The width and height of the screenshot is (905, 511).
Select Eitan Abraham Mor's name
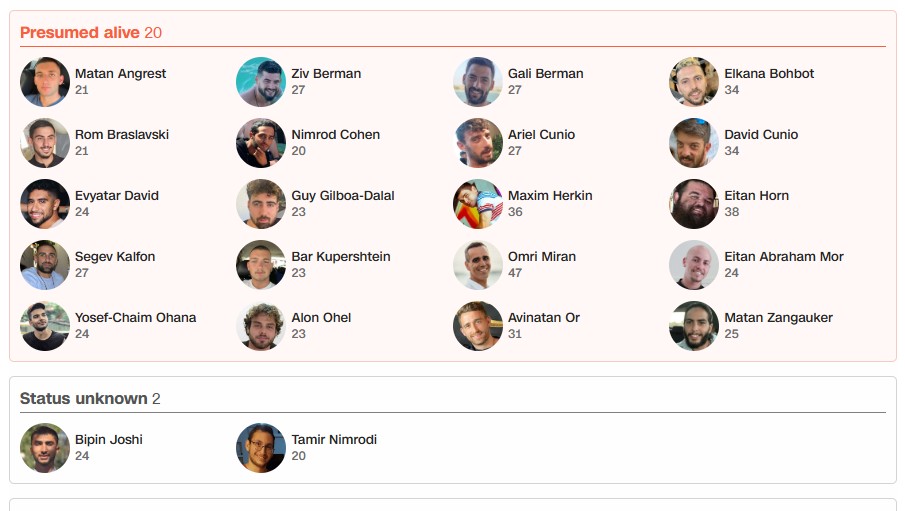tap(784, 257)
